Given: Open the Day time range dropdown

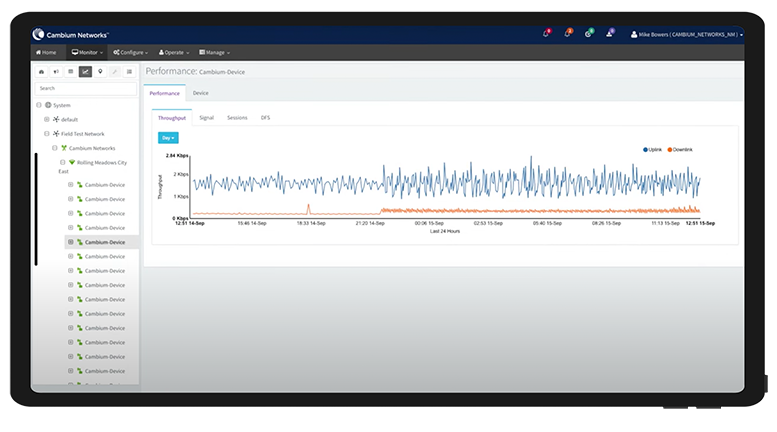Looking at the screenshot, I should [x=168, y=137].
